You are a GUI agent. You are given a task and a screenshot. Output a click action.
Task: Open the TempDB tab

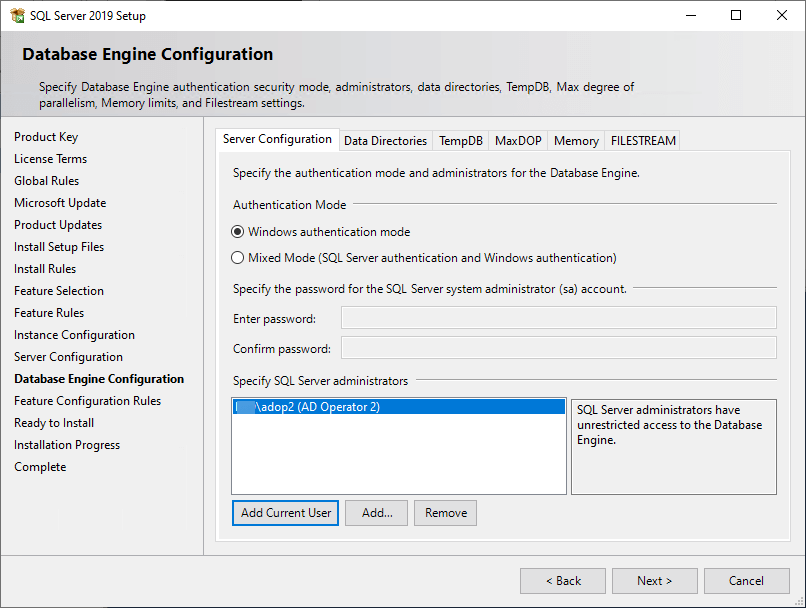click(x=461, y=141)
